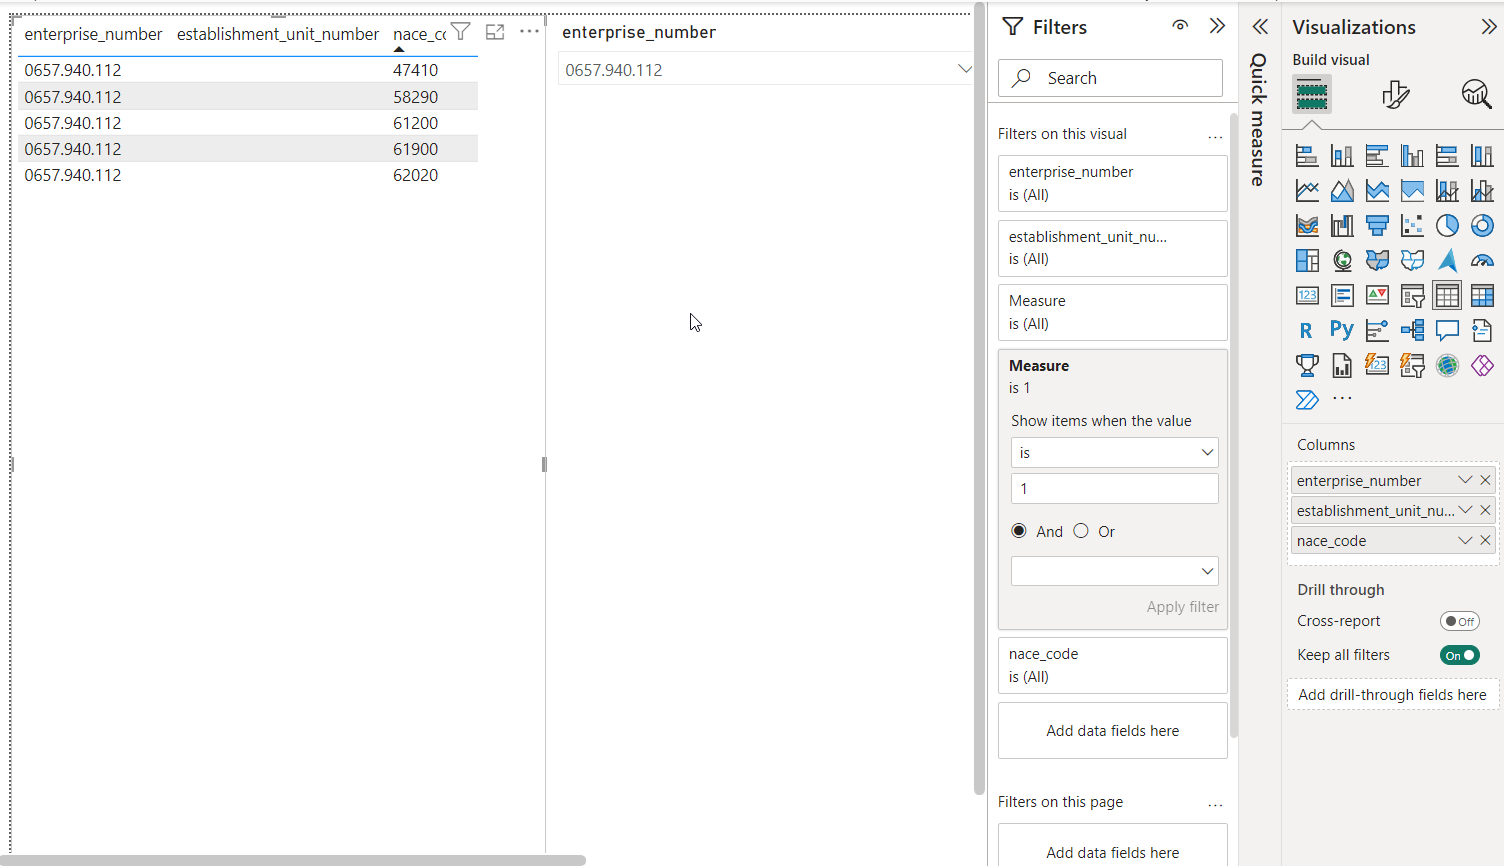The height and width of the screenshot is (866, 1504).
Task: Open the 'is' condition dropdown
Action: (x=1114, y=453)
